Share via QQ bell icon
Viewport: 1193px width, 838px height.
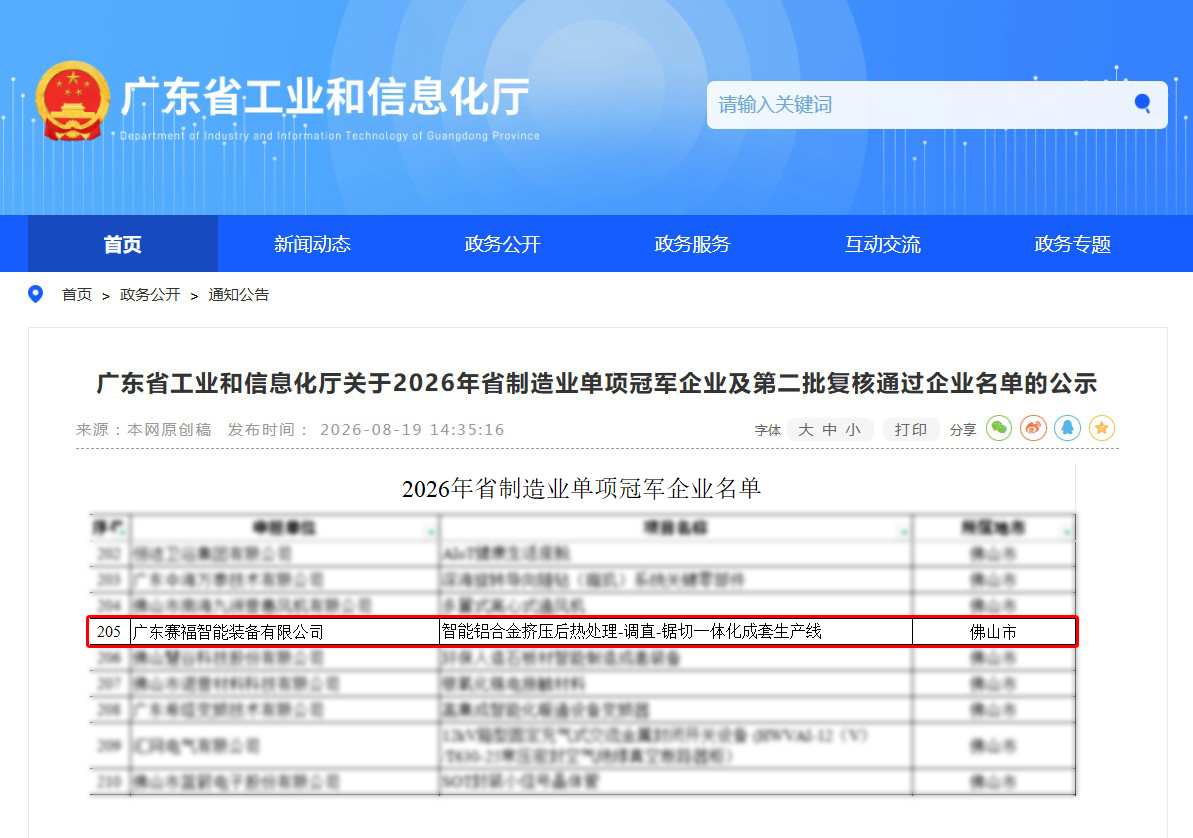1067,429
